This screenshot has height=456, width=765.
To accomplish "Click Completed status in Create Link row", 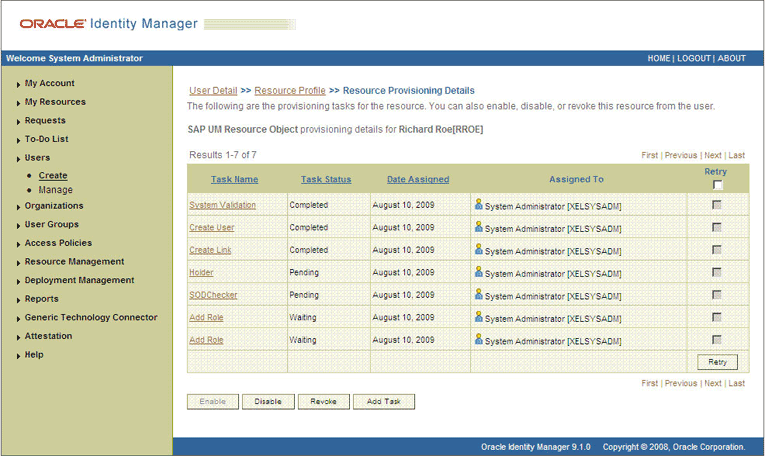I will tap(308, 250).
